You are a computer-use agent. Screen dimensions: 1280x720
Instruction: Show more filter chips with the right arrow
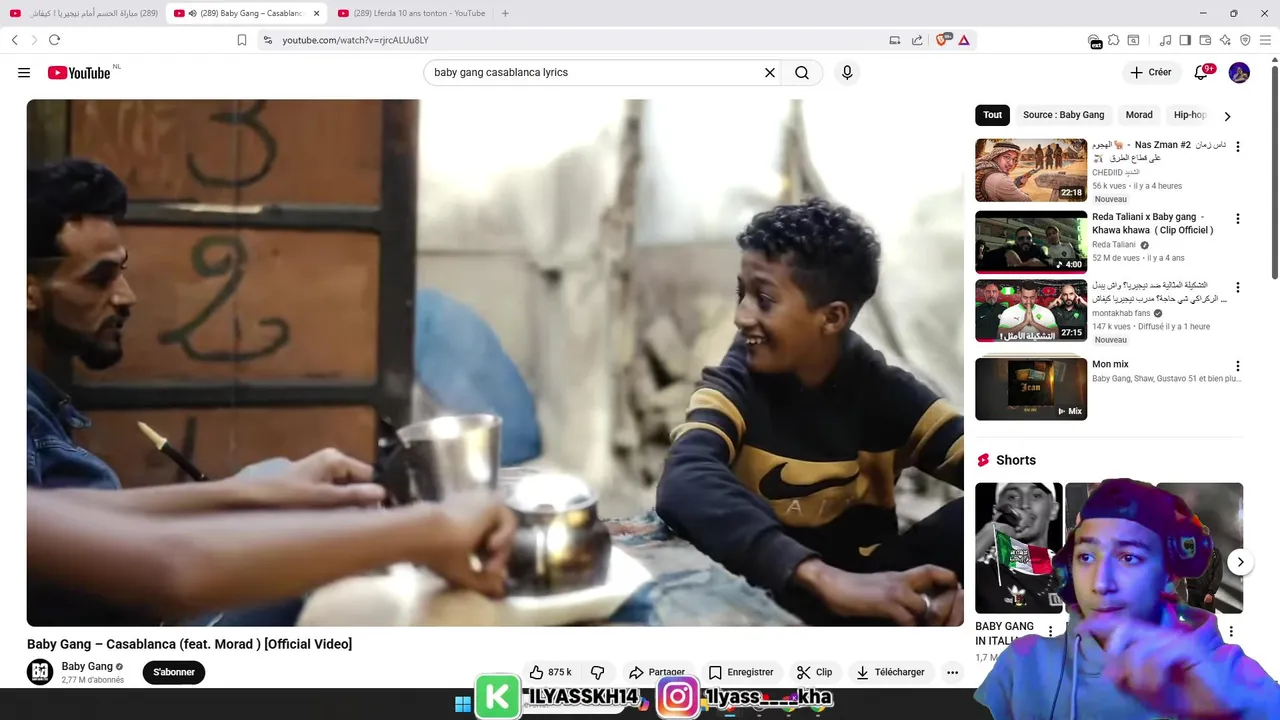pyautogui.click(x=1227, y=116)
